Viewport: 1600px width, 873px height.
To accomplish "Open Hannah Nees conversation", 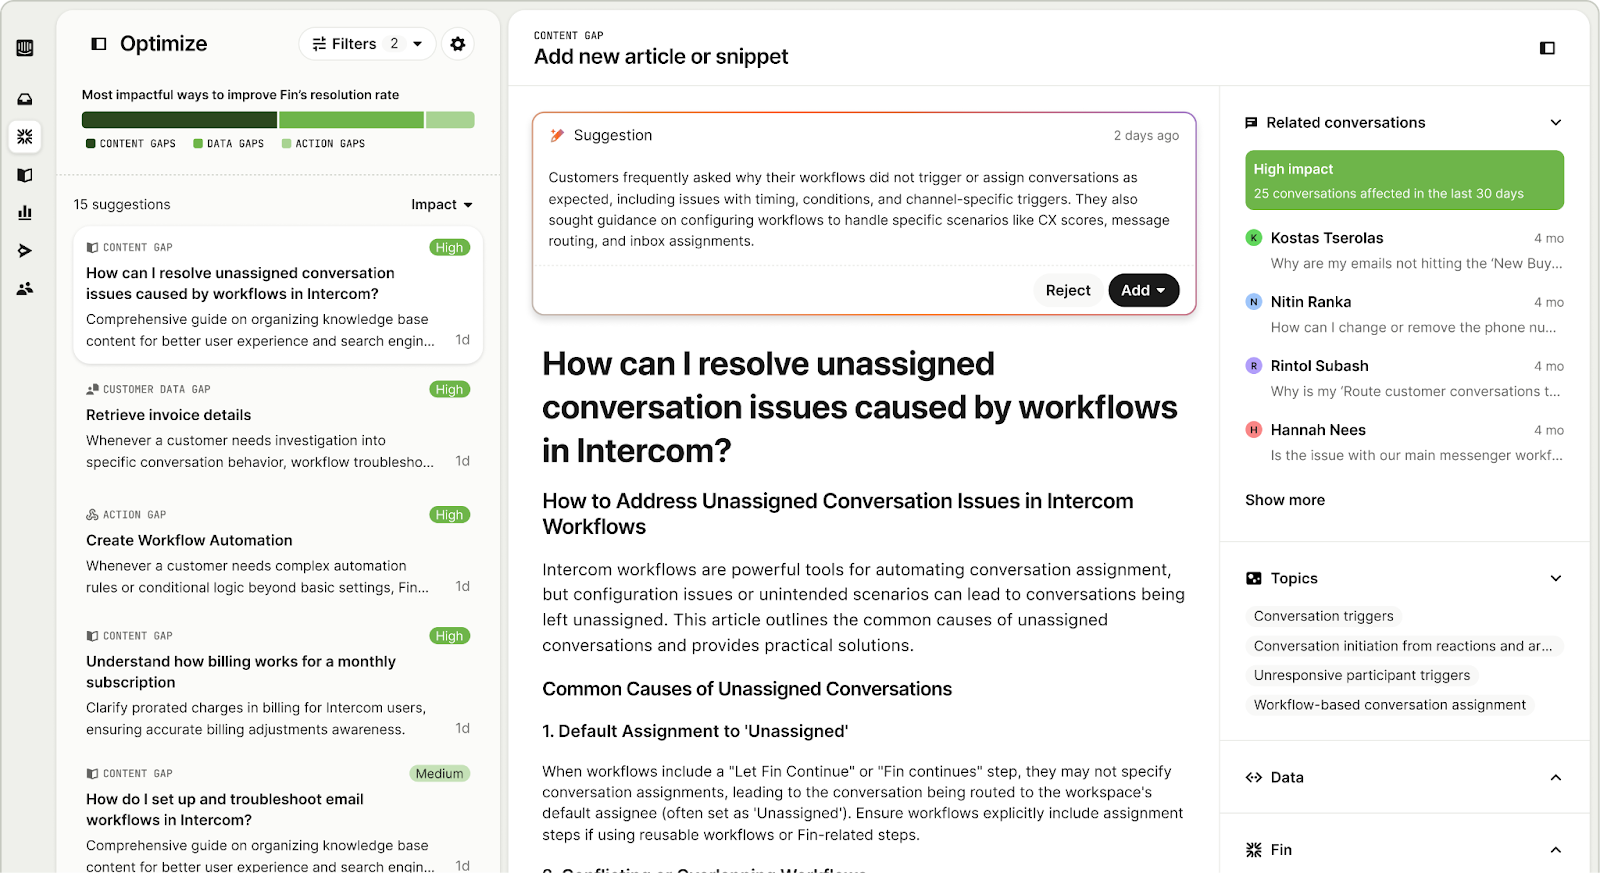I will point(1404,443).
